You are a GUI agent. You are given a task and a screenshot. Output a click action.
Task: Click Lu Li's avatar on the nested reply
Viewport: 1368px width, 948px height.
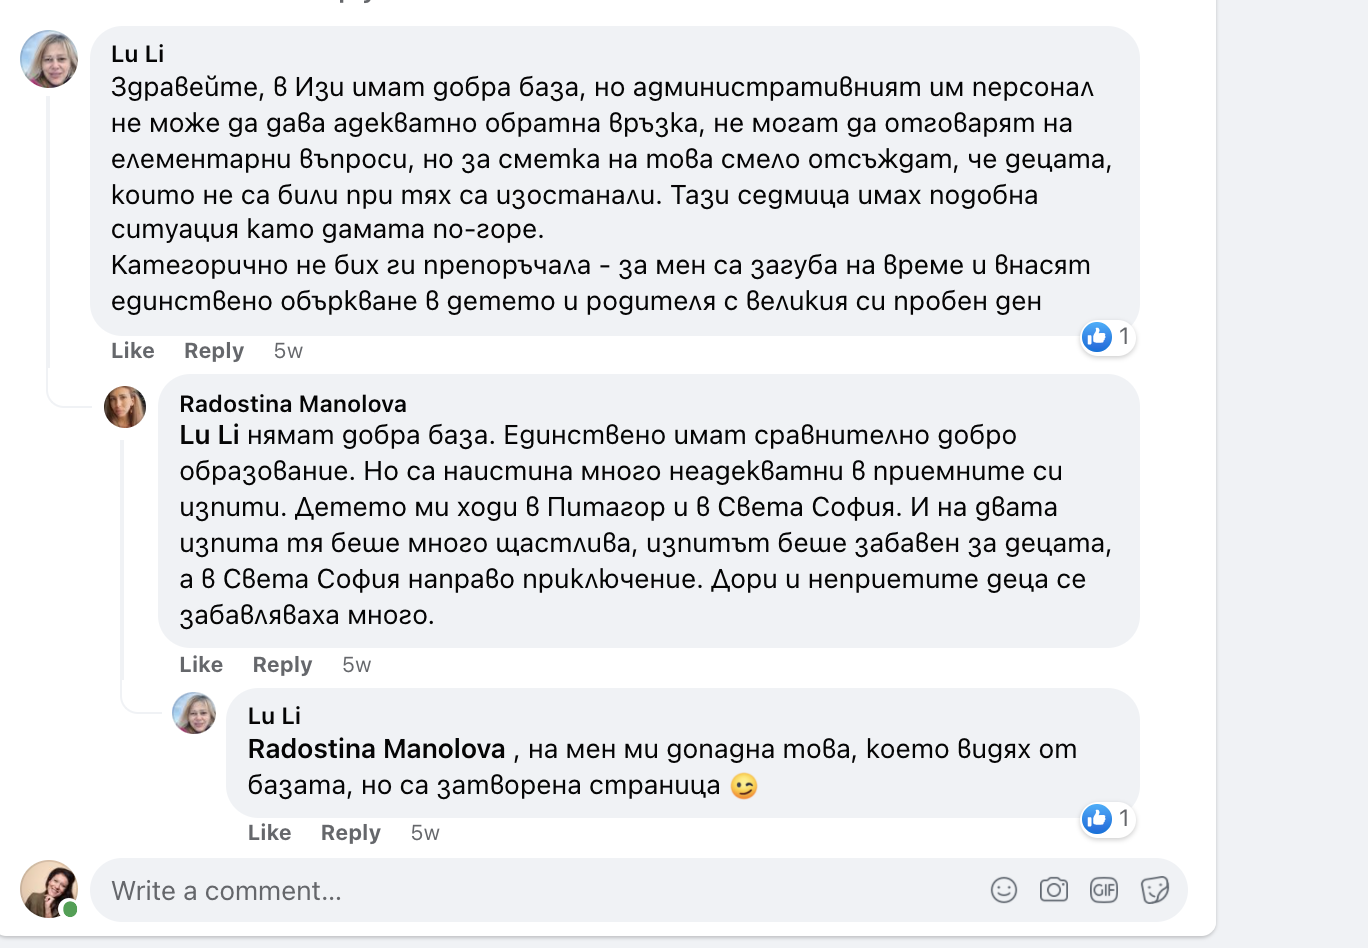(194, 713)
